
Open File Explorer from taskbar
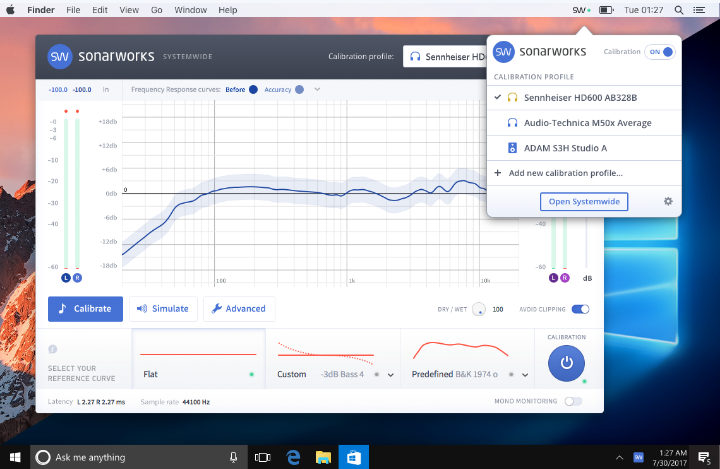tap(323, 457)
